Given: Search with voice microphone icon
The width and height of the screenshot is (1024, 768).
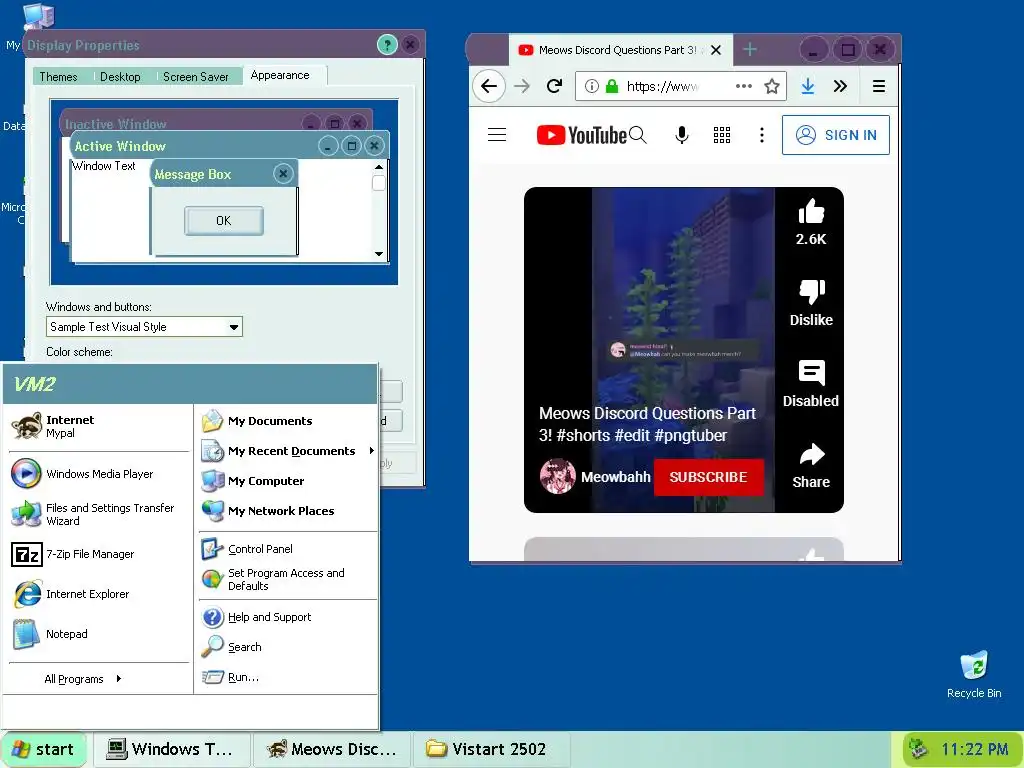Looking at the screenshot, I should pyautogui.click(x=682, y=135).
